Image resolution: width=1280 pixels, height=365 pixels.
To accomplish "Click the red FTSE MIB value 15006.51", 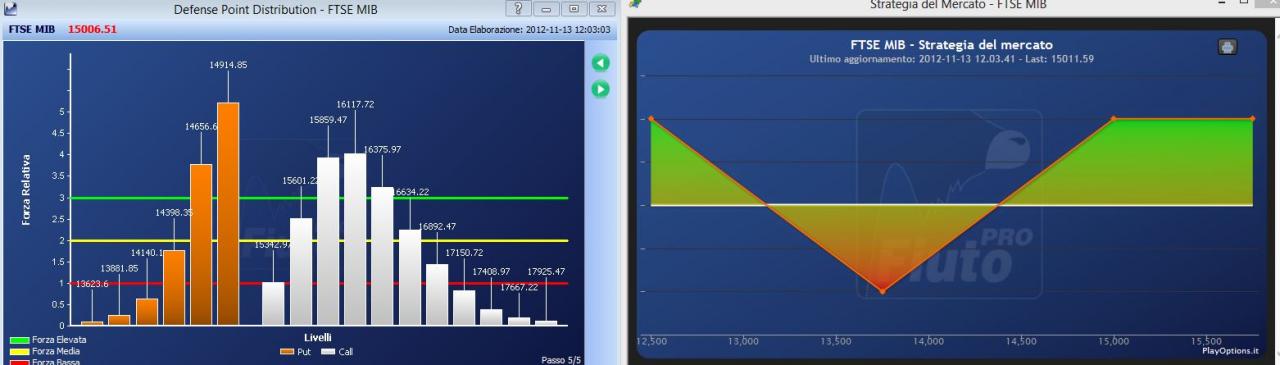I will pyautogui.click(x=93, y=30).
